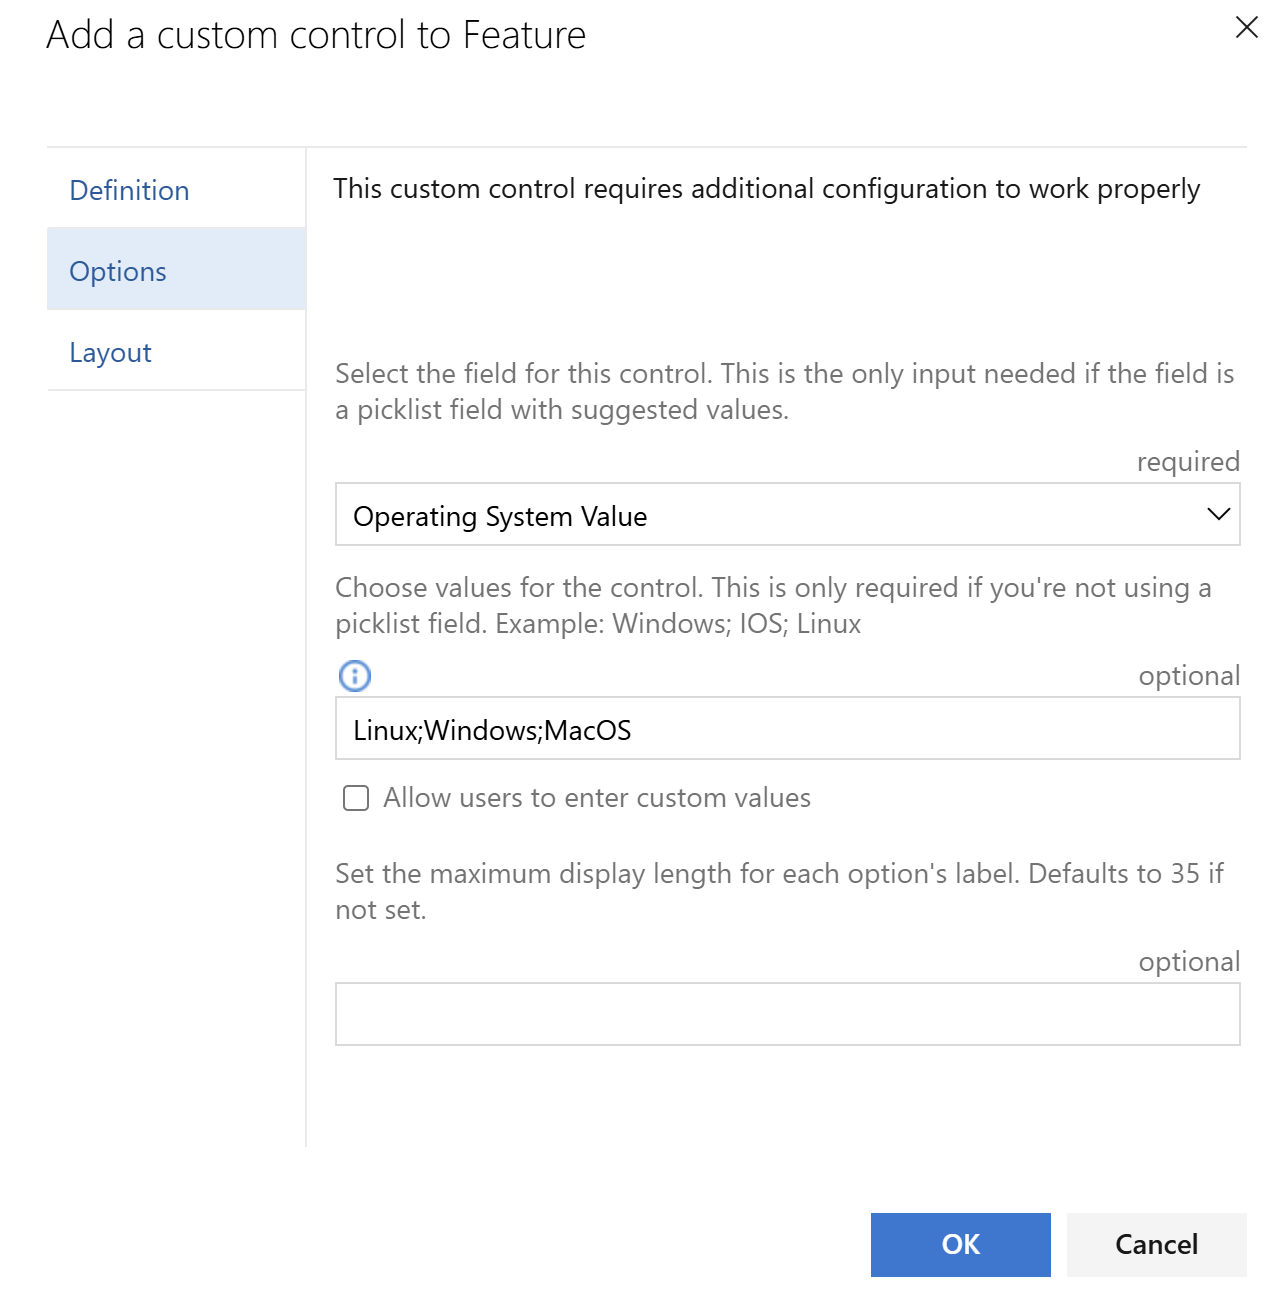The height and width of the screenshot is (1296, 1273).
Task: Click the 'Choose values for the control' description
Action: [x=772, y=605]
